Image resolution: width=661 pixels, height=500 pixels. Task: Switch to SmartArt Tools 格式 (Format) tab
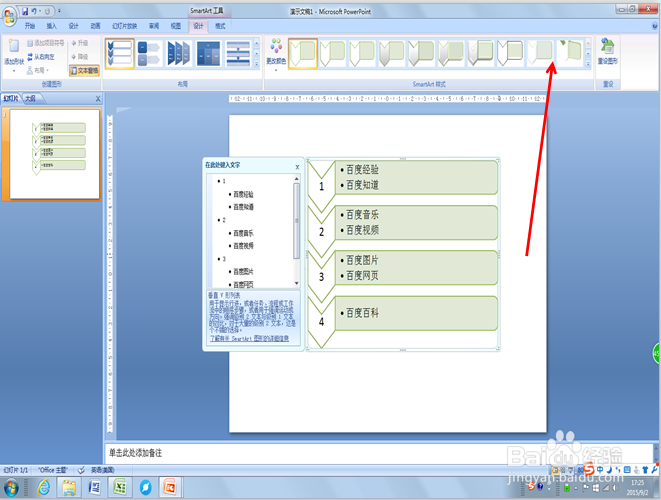(x=220, y=26)
